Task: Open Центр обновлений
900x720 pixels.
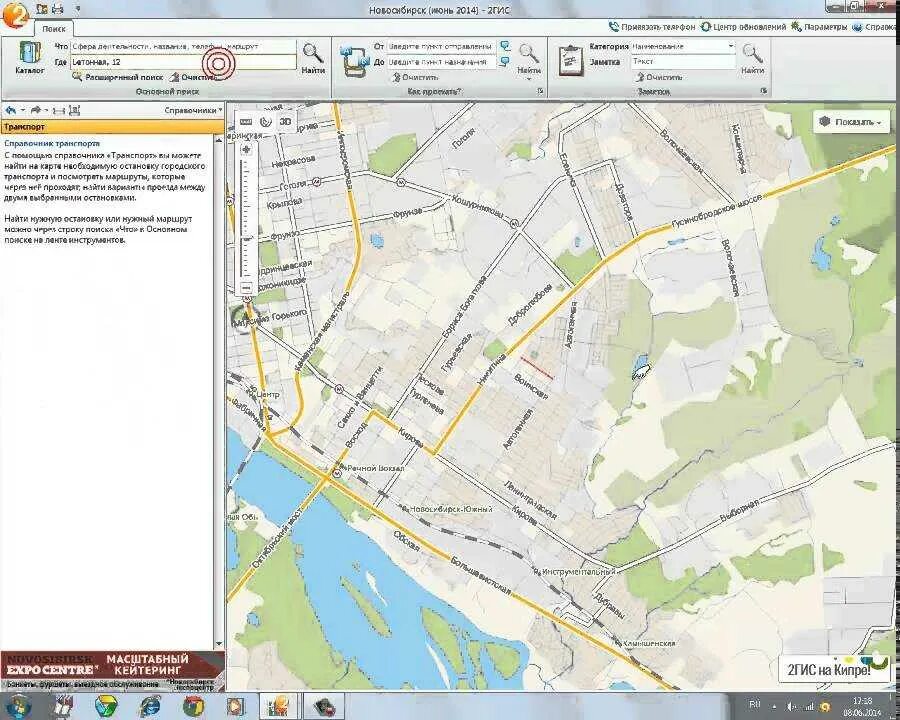Action: coord(743,27)
